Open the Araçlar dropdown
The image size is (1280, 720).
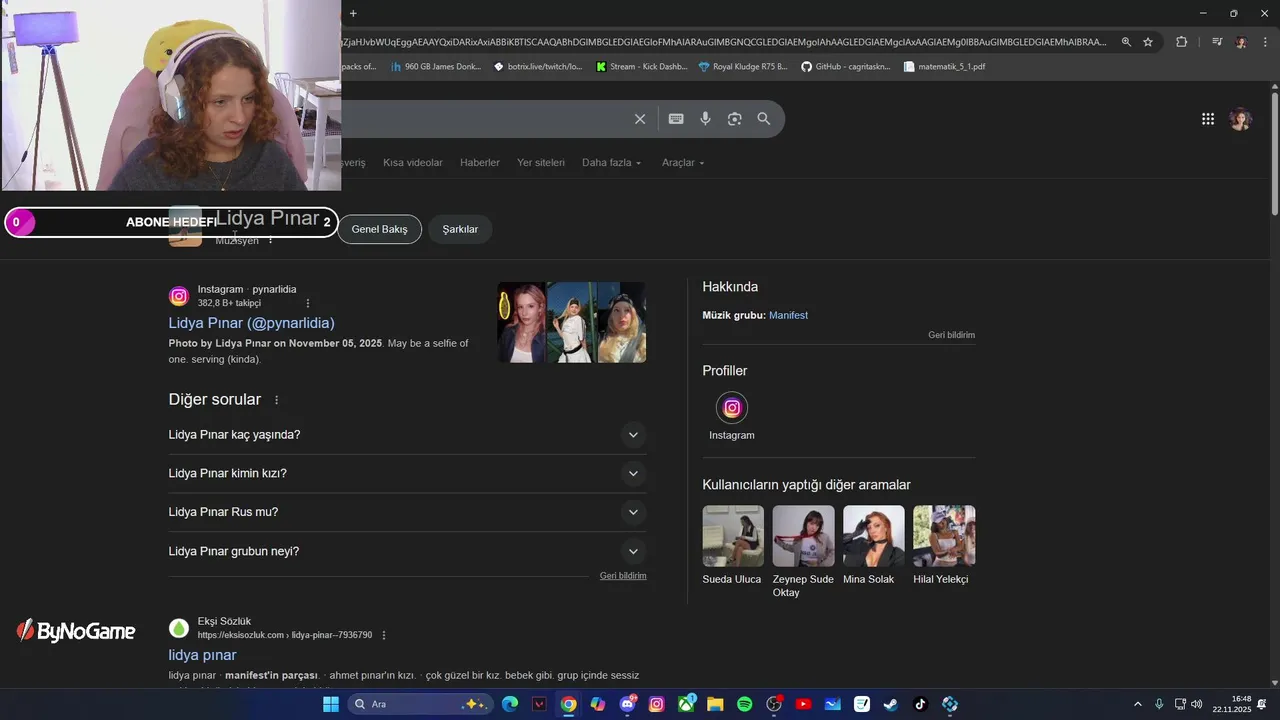click(683, 163)
